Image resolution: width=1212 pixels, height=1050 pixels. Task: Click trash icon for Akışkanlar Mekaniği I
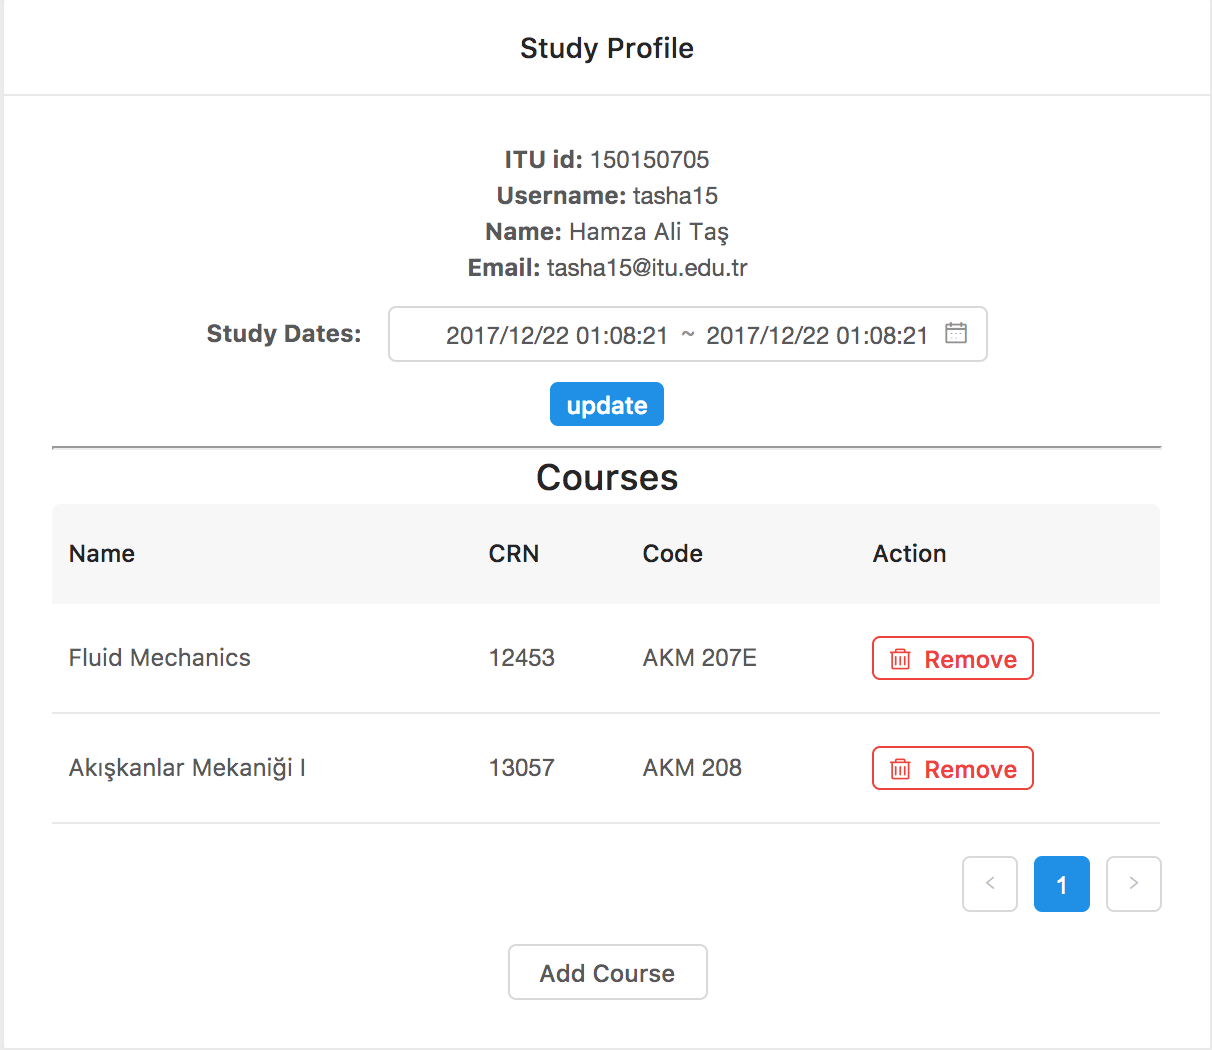coord(901,769)
